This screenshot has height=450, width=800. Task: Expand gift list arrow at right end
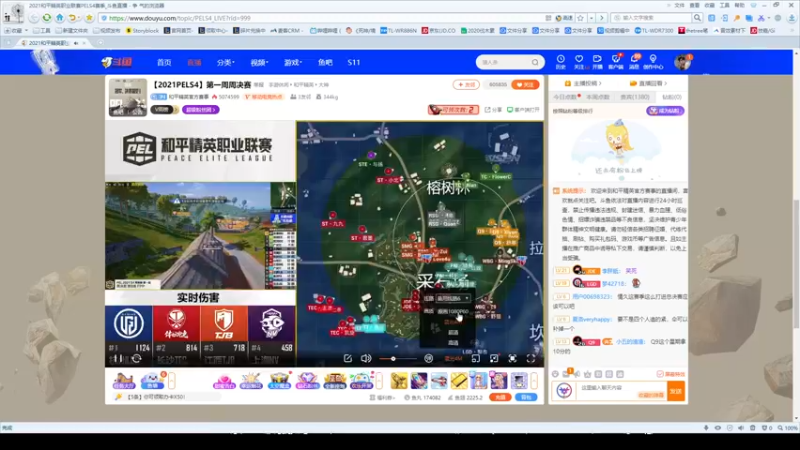point(534,381)
